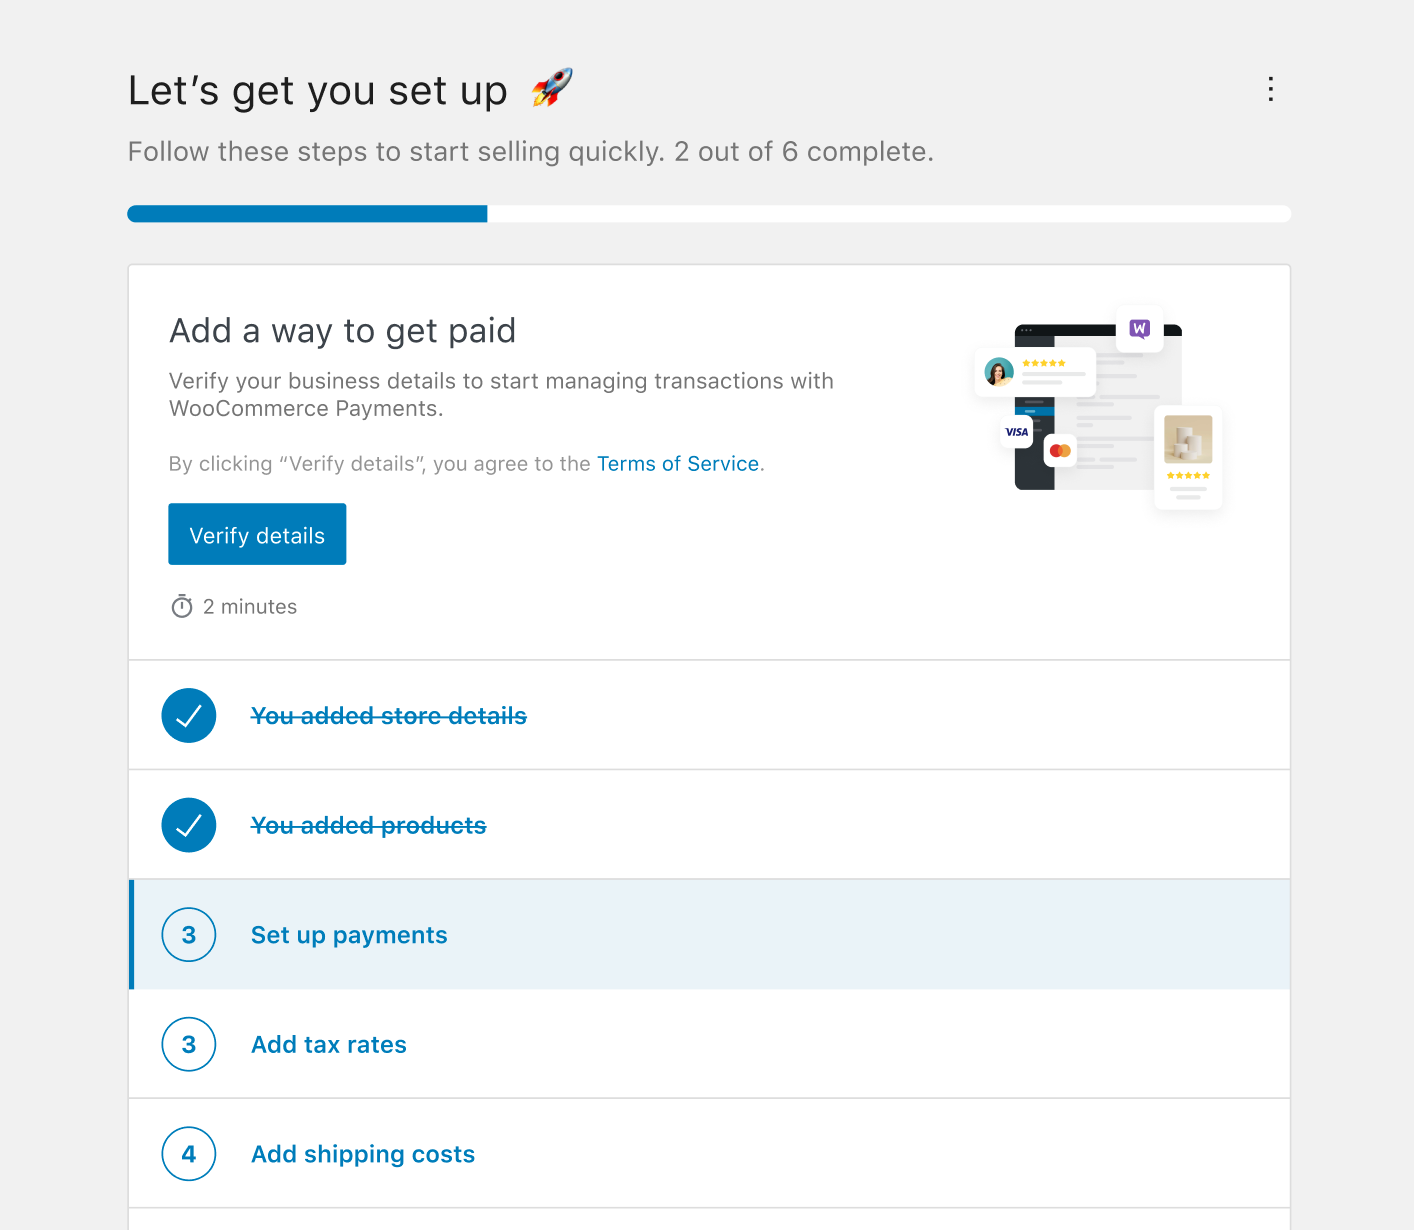Open the Terms of Service link
This screenshot has height=1230, width=1414.
[x=677, y=463]
